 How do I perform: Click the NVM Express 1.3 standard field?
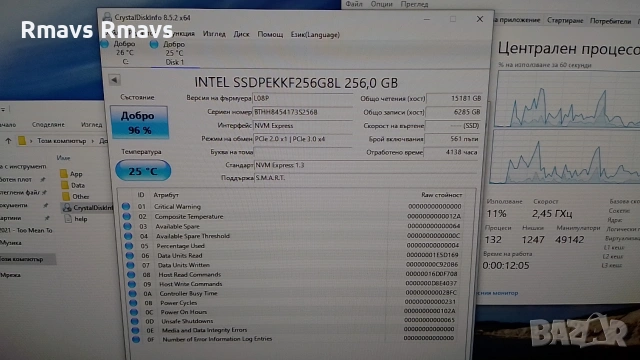click(366, 165)
